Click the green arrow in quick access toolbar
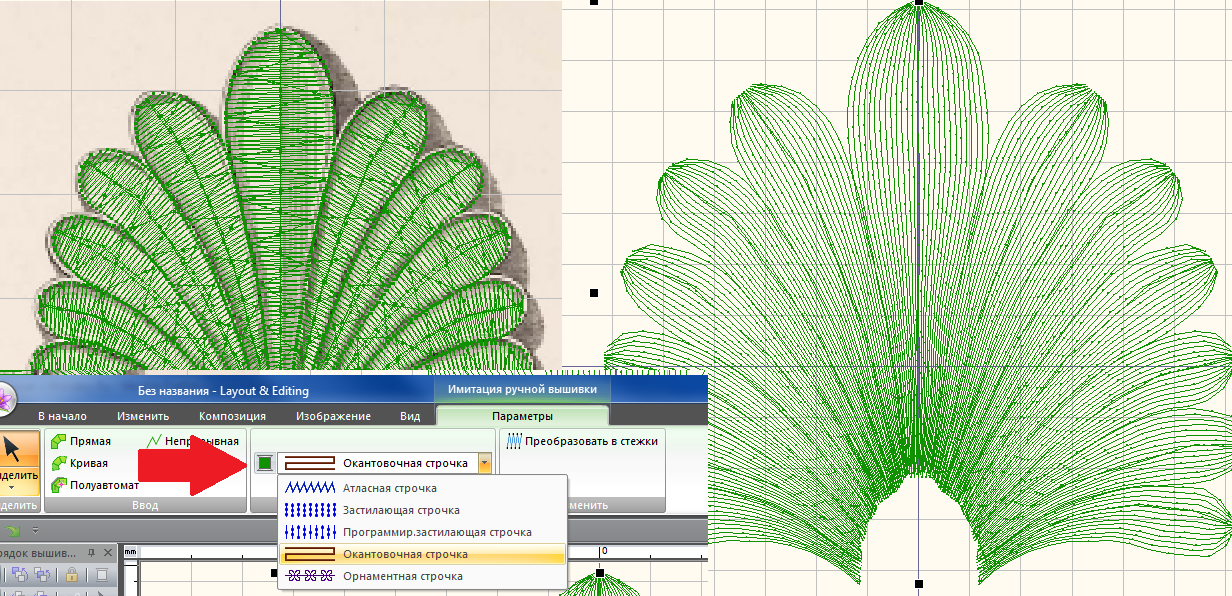This screenshot has width=1232, height=596. [13, 530]
